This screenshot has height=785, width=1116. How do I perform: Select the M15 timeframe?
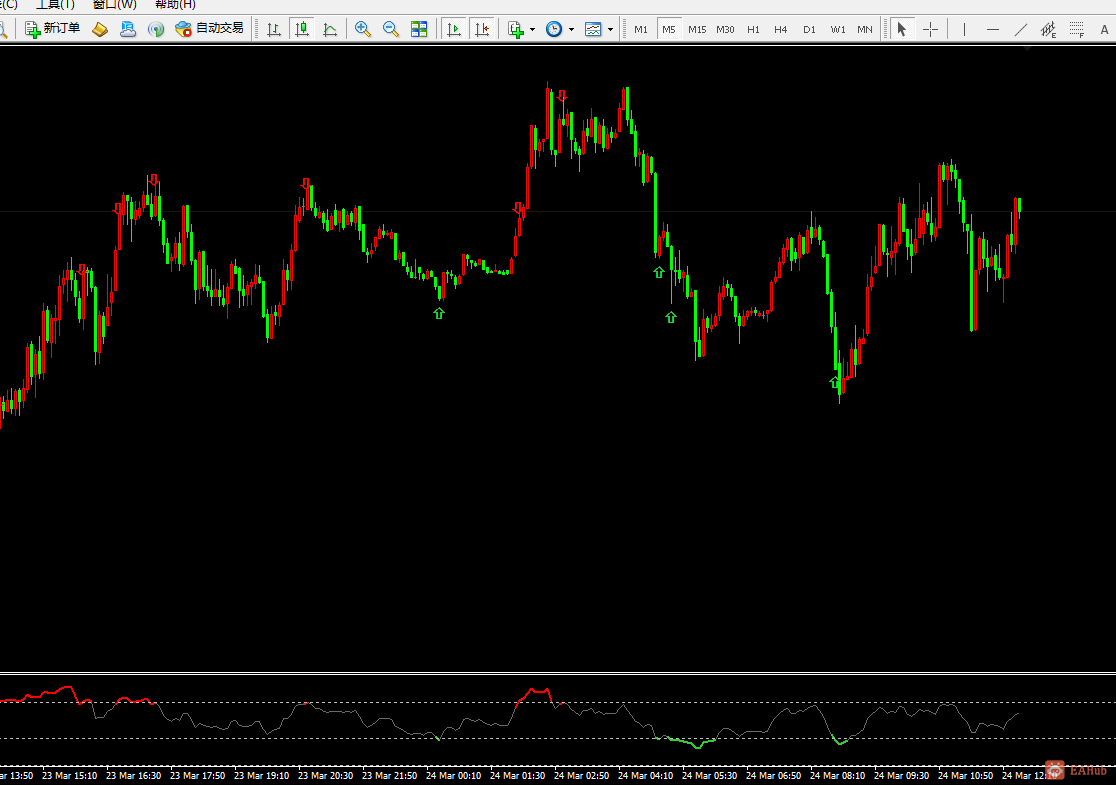point(697,29)
